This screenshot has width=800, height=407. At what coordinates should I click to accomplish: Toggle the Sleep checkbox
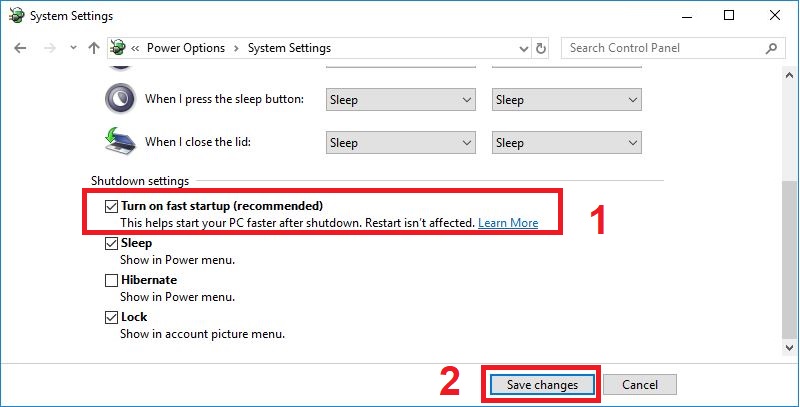[111, 243]
